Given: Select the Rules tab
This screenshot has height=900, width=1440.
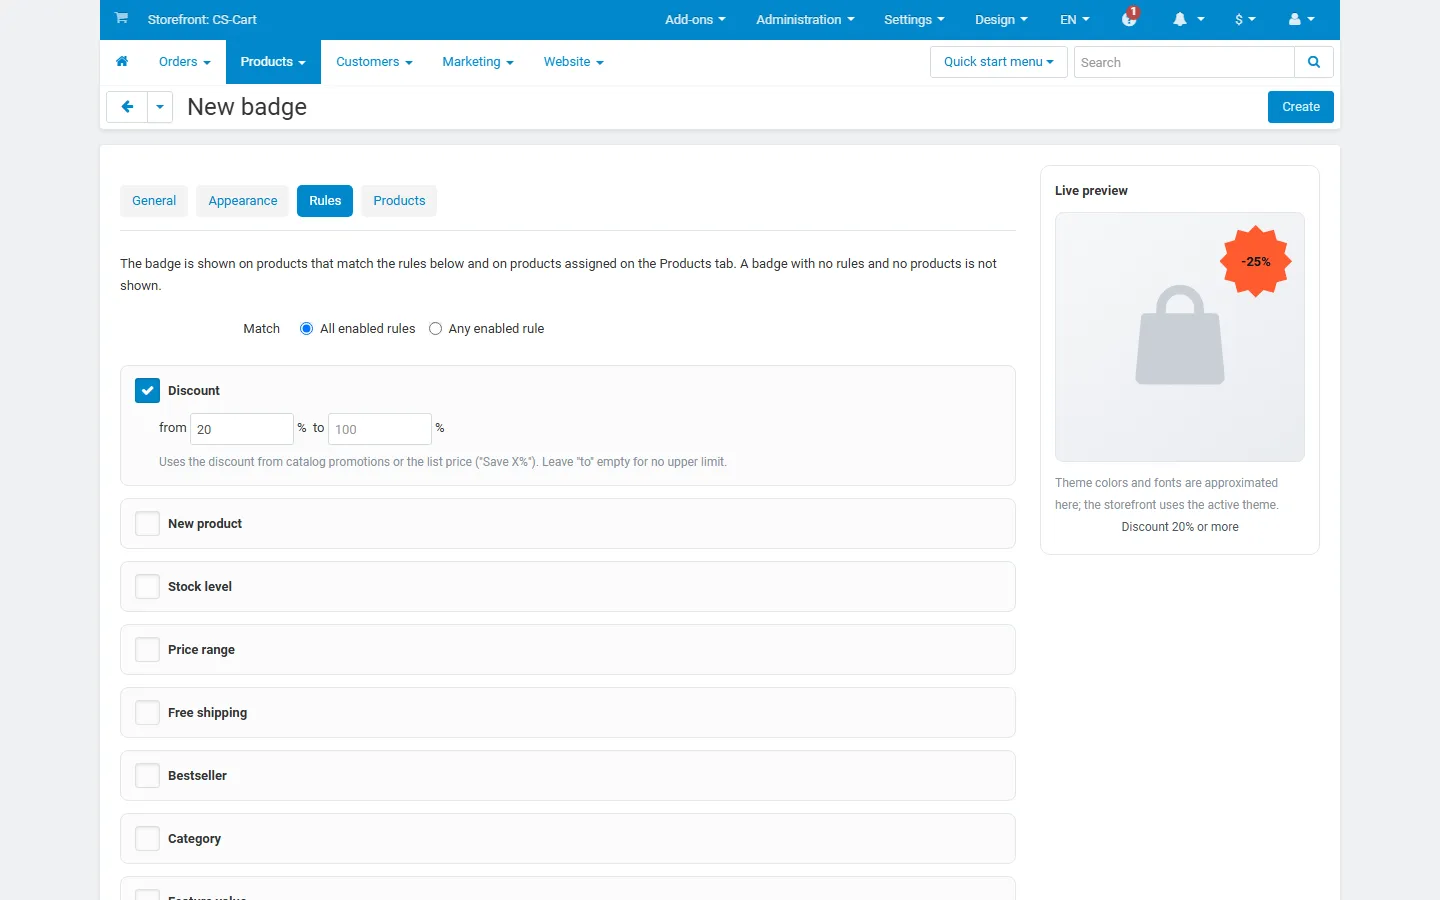Looking at the screenshot, I should pyautogui.click(x=325, y=201).
